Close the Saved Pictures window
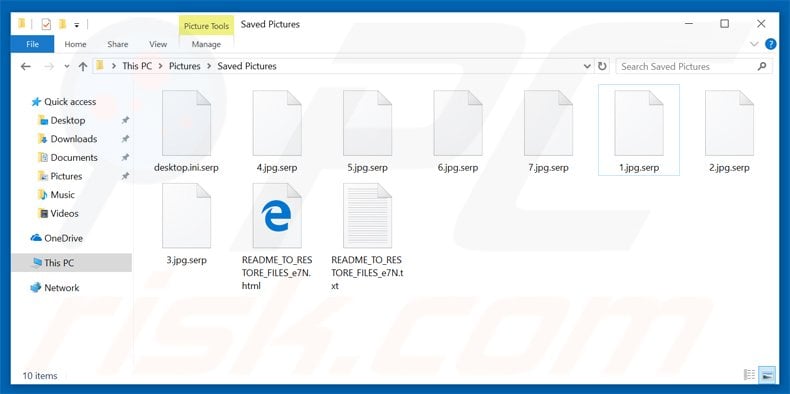 761,24
